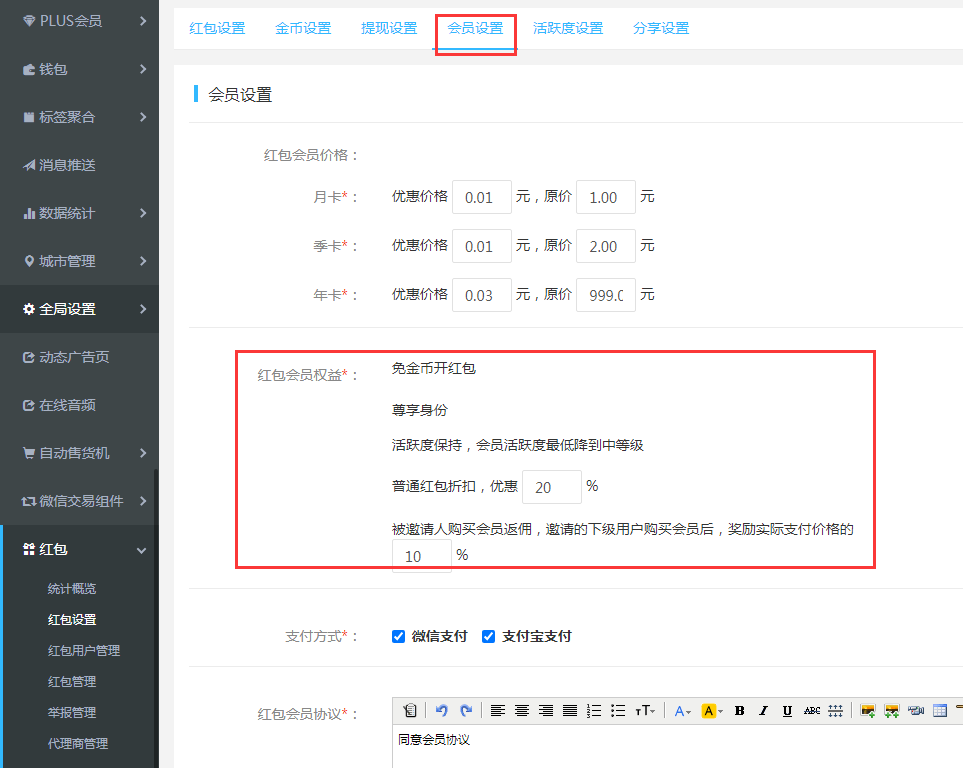Go to 统计概览 under 红包
This screenshot has width=963, height=768.
point(72,589)
